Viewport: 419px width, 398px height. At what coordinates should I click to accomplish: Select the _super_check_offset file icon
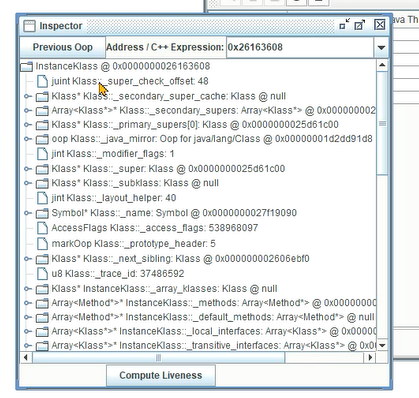(x=42, y=81)
